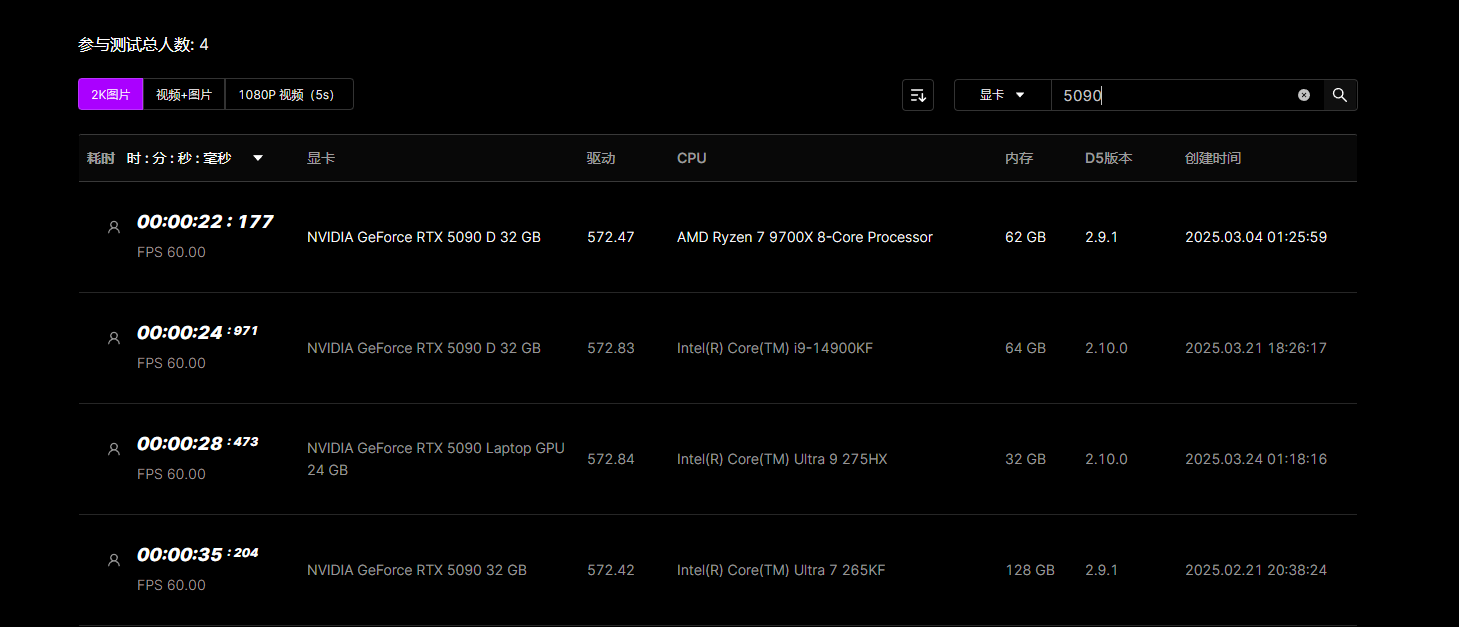Viewport: 1459px width, 627px height.
Task: Select the Intel Core i9-14900KF row
Action: 774,348
